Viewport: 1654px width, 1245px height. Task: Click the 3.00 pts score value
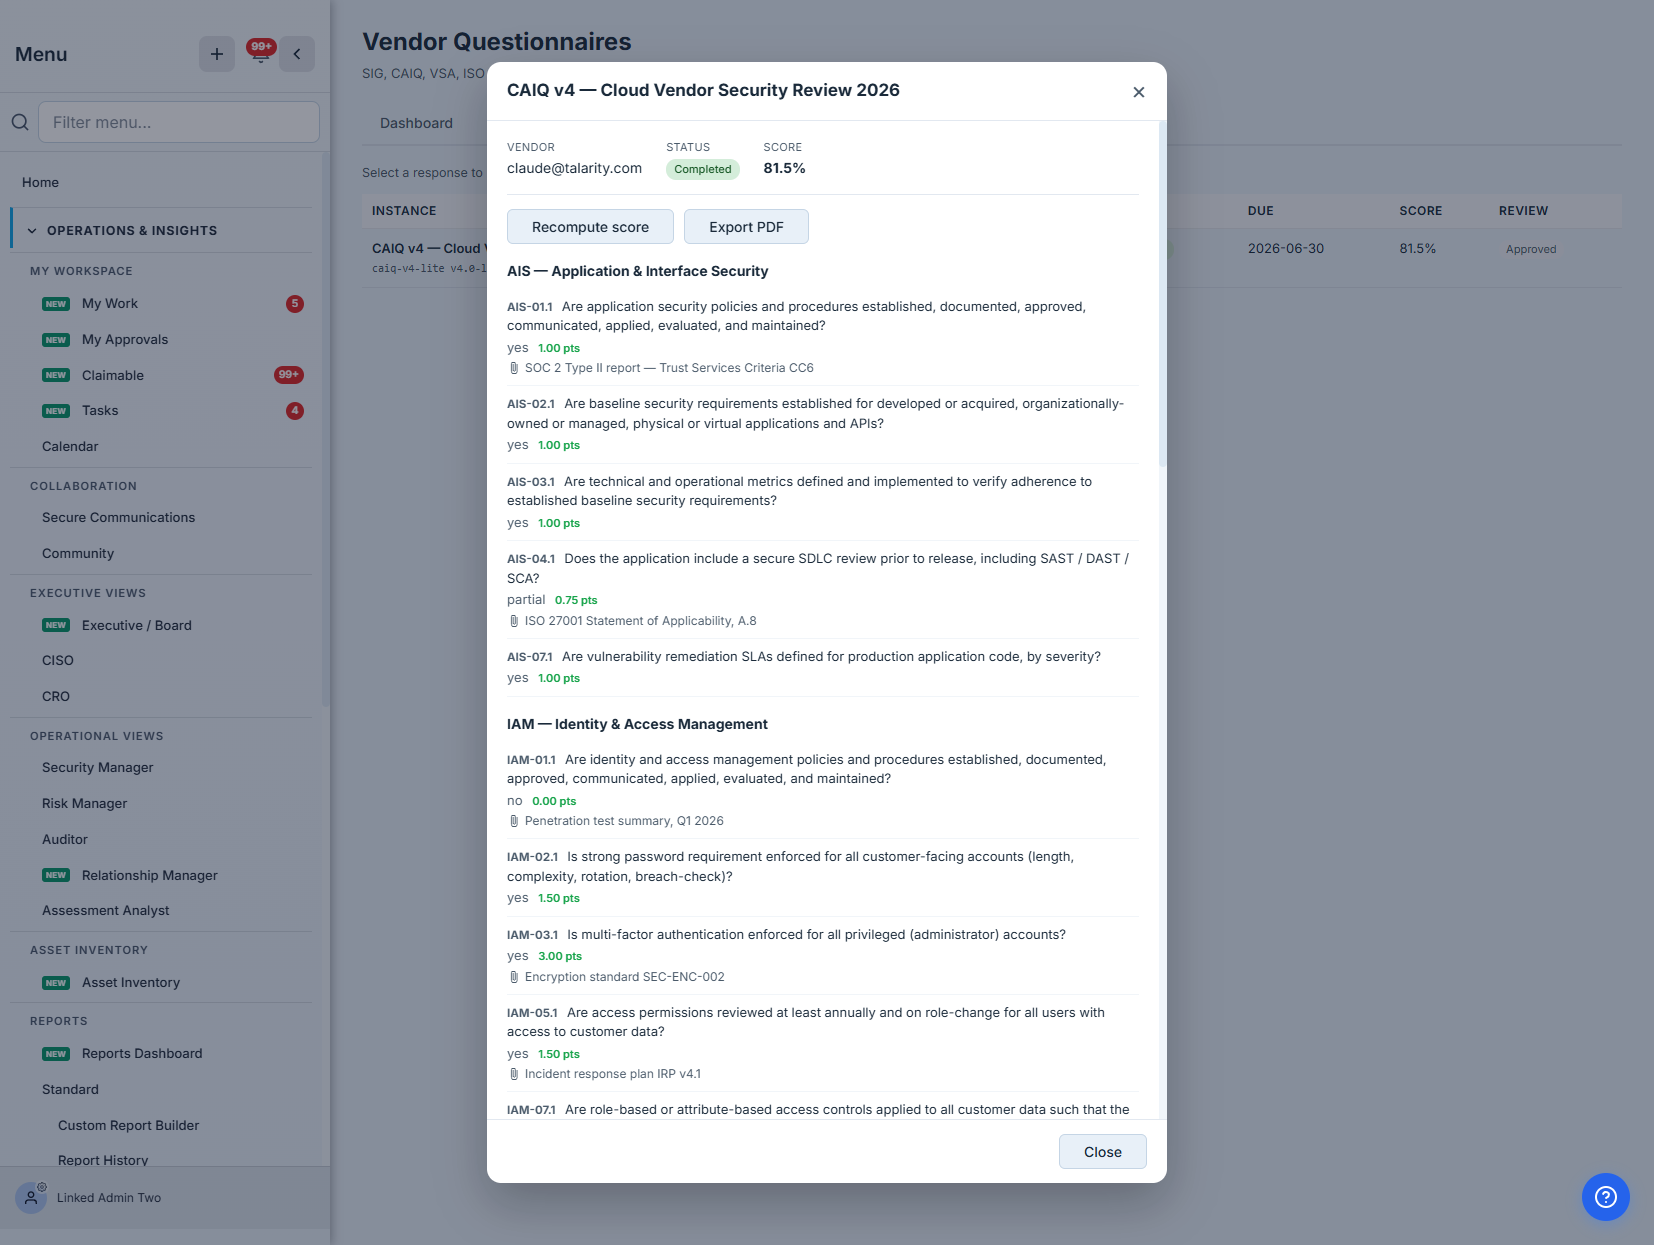(560, 956)
